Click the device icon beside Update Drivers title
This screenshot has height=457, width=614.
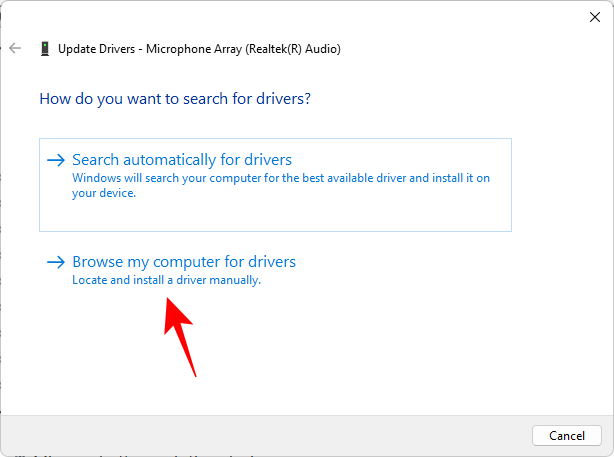coord(45,48)
